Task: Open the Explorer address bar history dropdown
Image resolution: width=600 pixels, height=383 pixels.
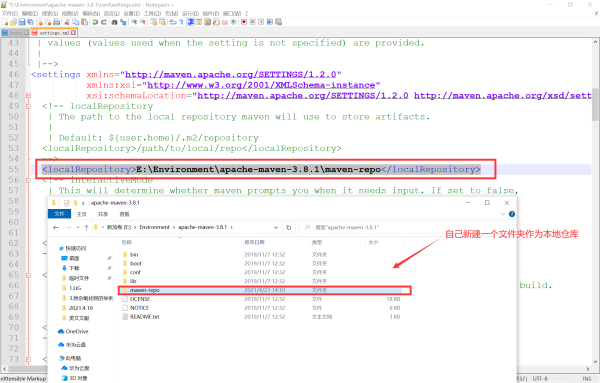Action: (x=276, y=227)
